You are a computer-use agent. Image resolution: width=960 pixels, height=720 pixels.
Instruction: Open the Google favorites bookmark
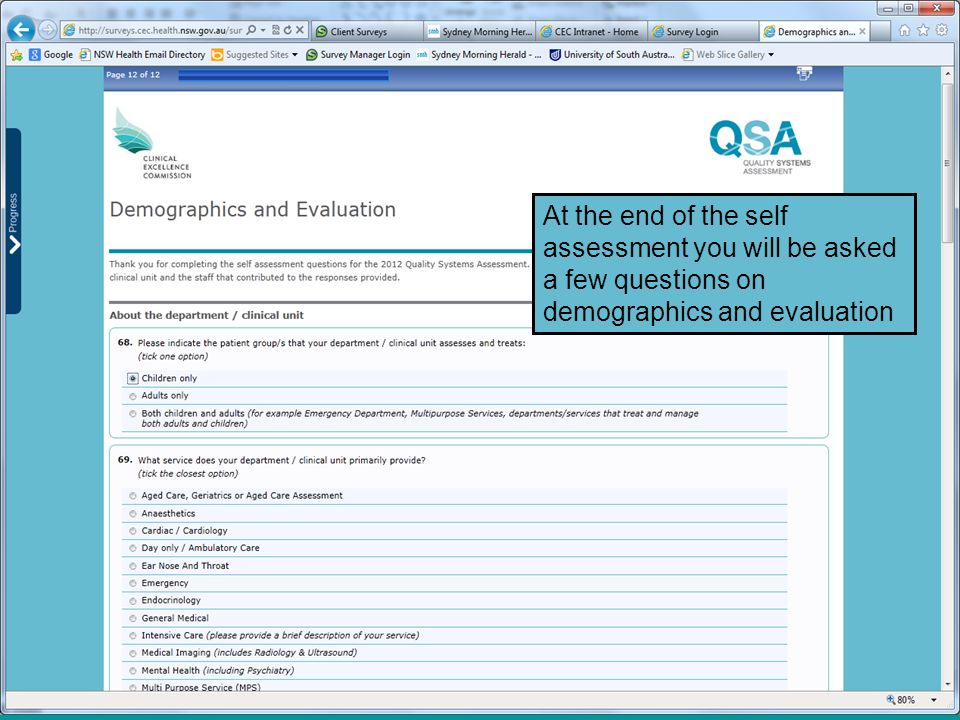(x=51, y=54)
